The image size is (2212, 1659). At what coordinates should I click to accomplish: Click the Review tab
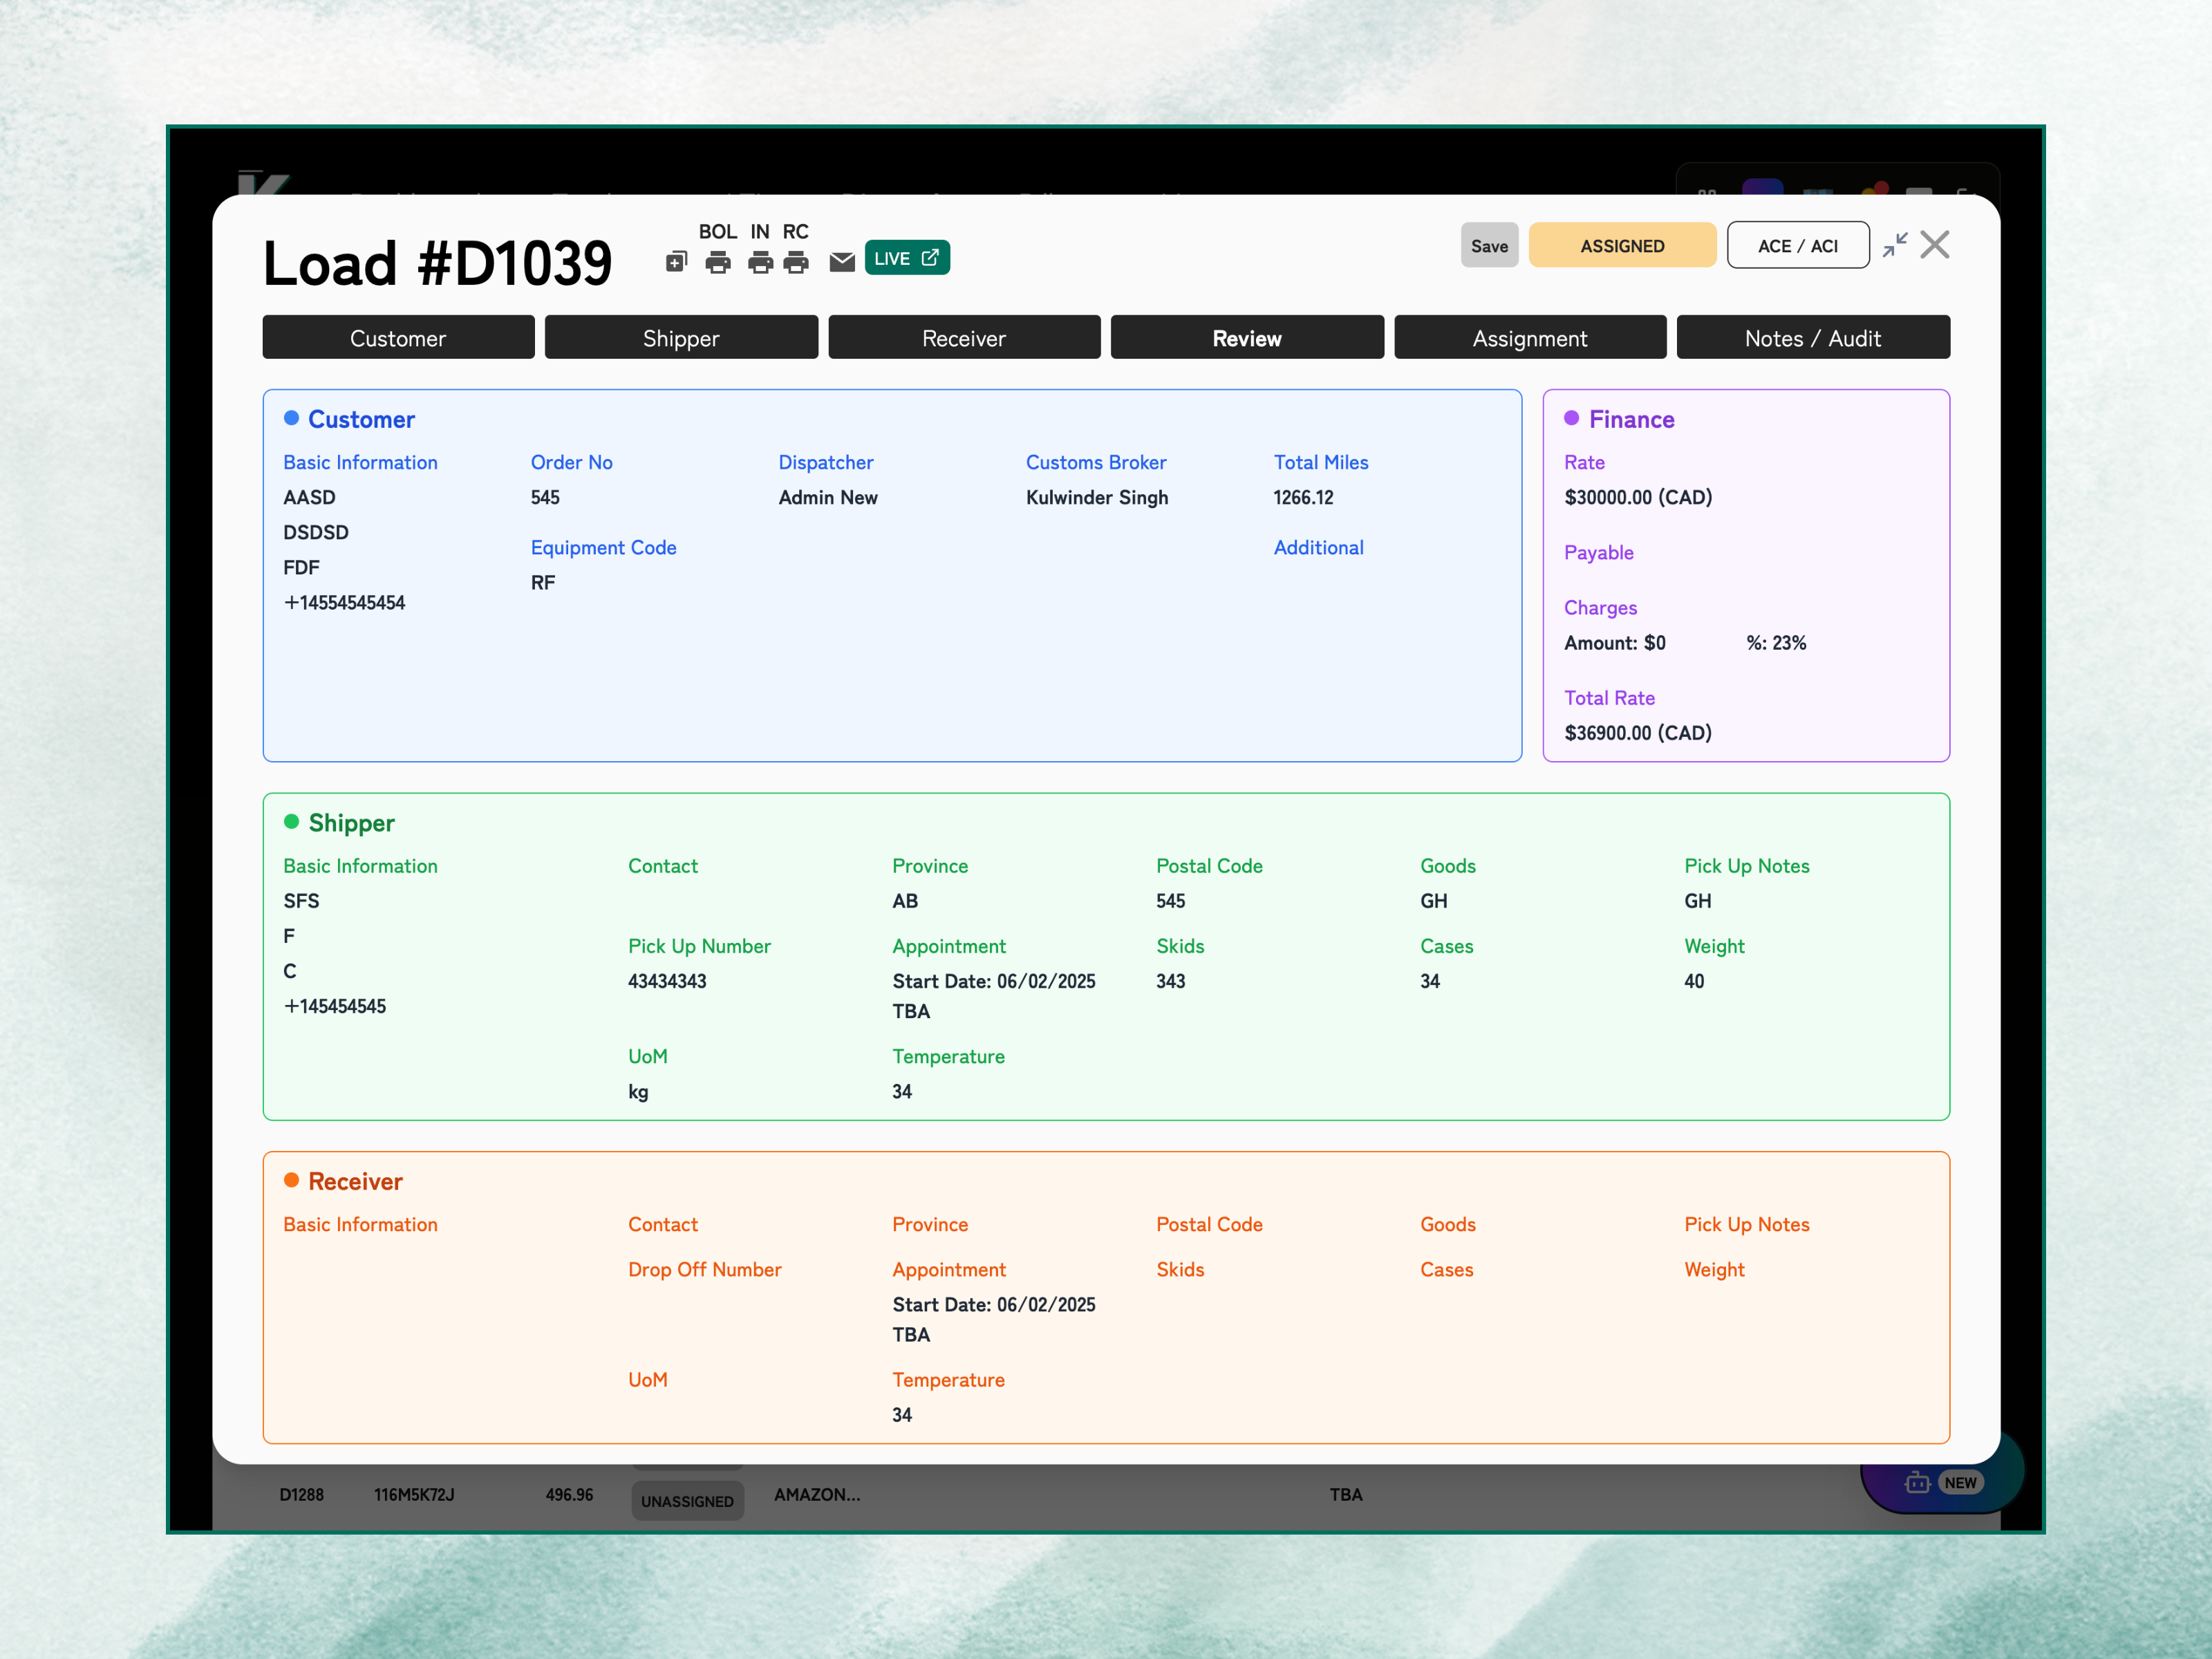coord(1247,338)
